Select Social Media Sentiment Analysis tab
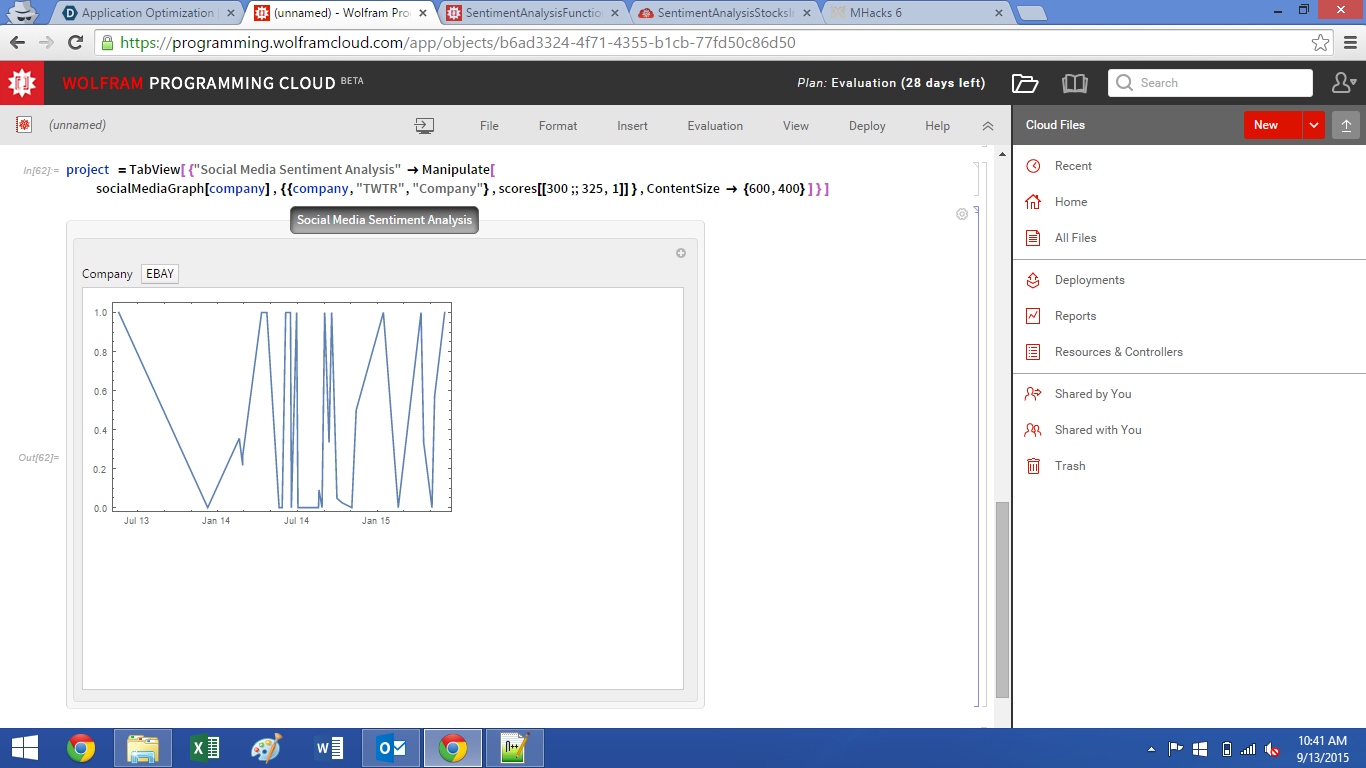 [384, 220]
